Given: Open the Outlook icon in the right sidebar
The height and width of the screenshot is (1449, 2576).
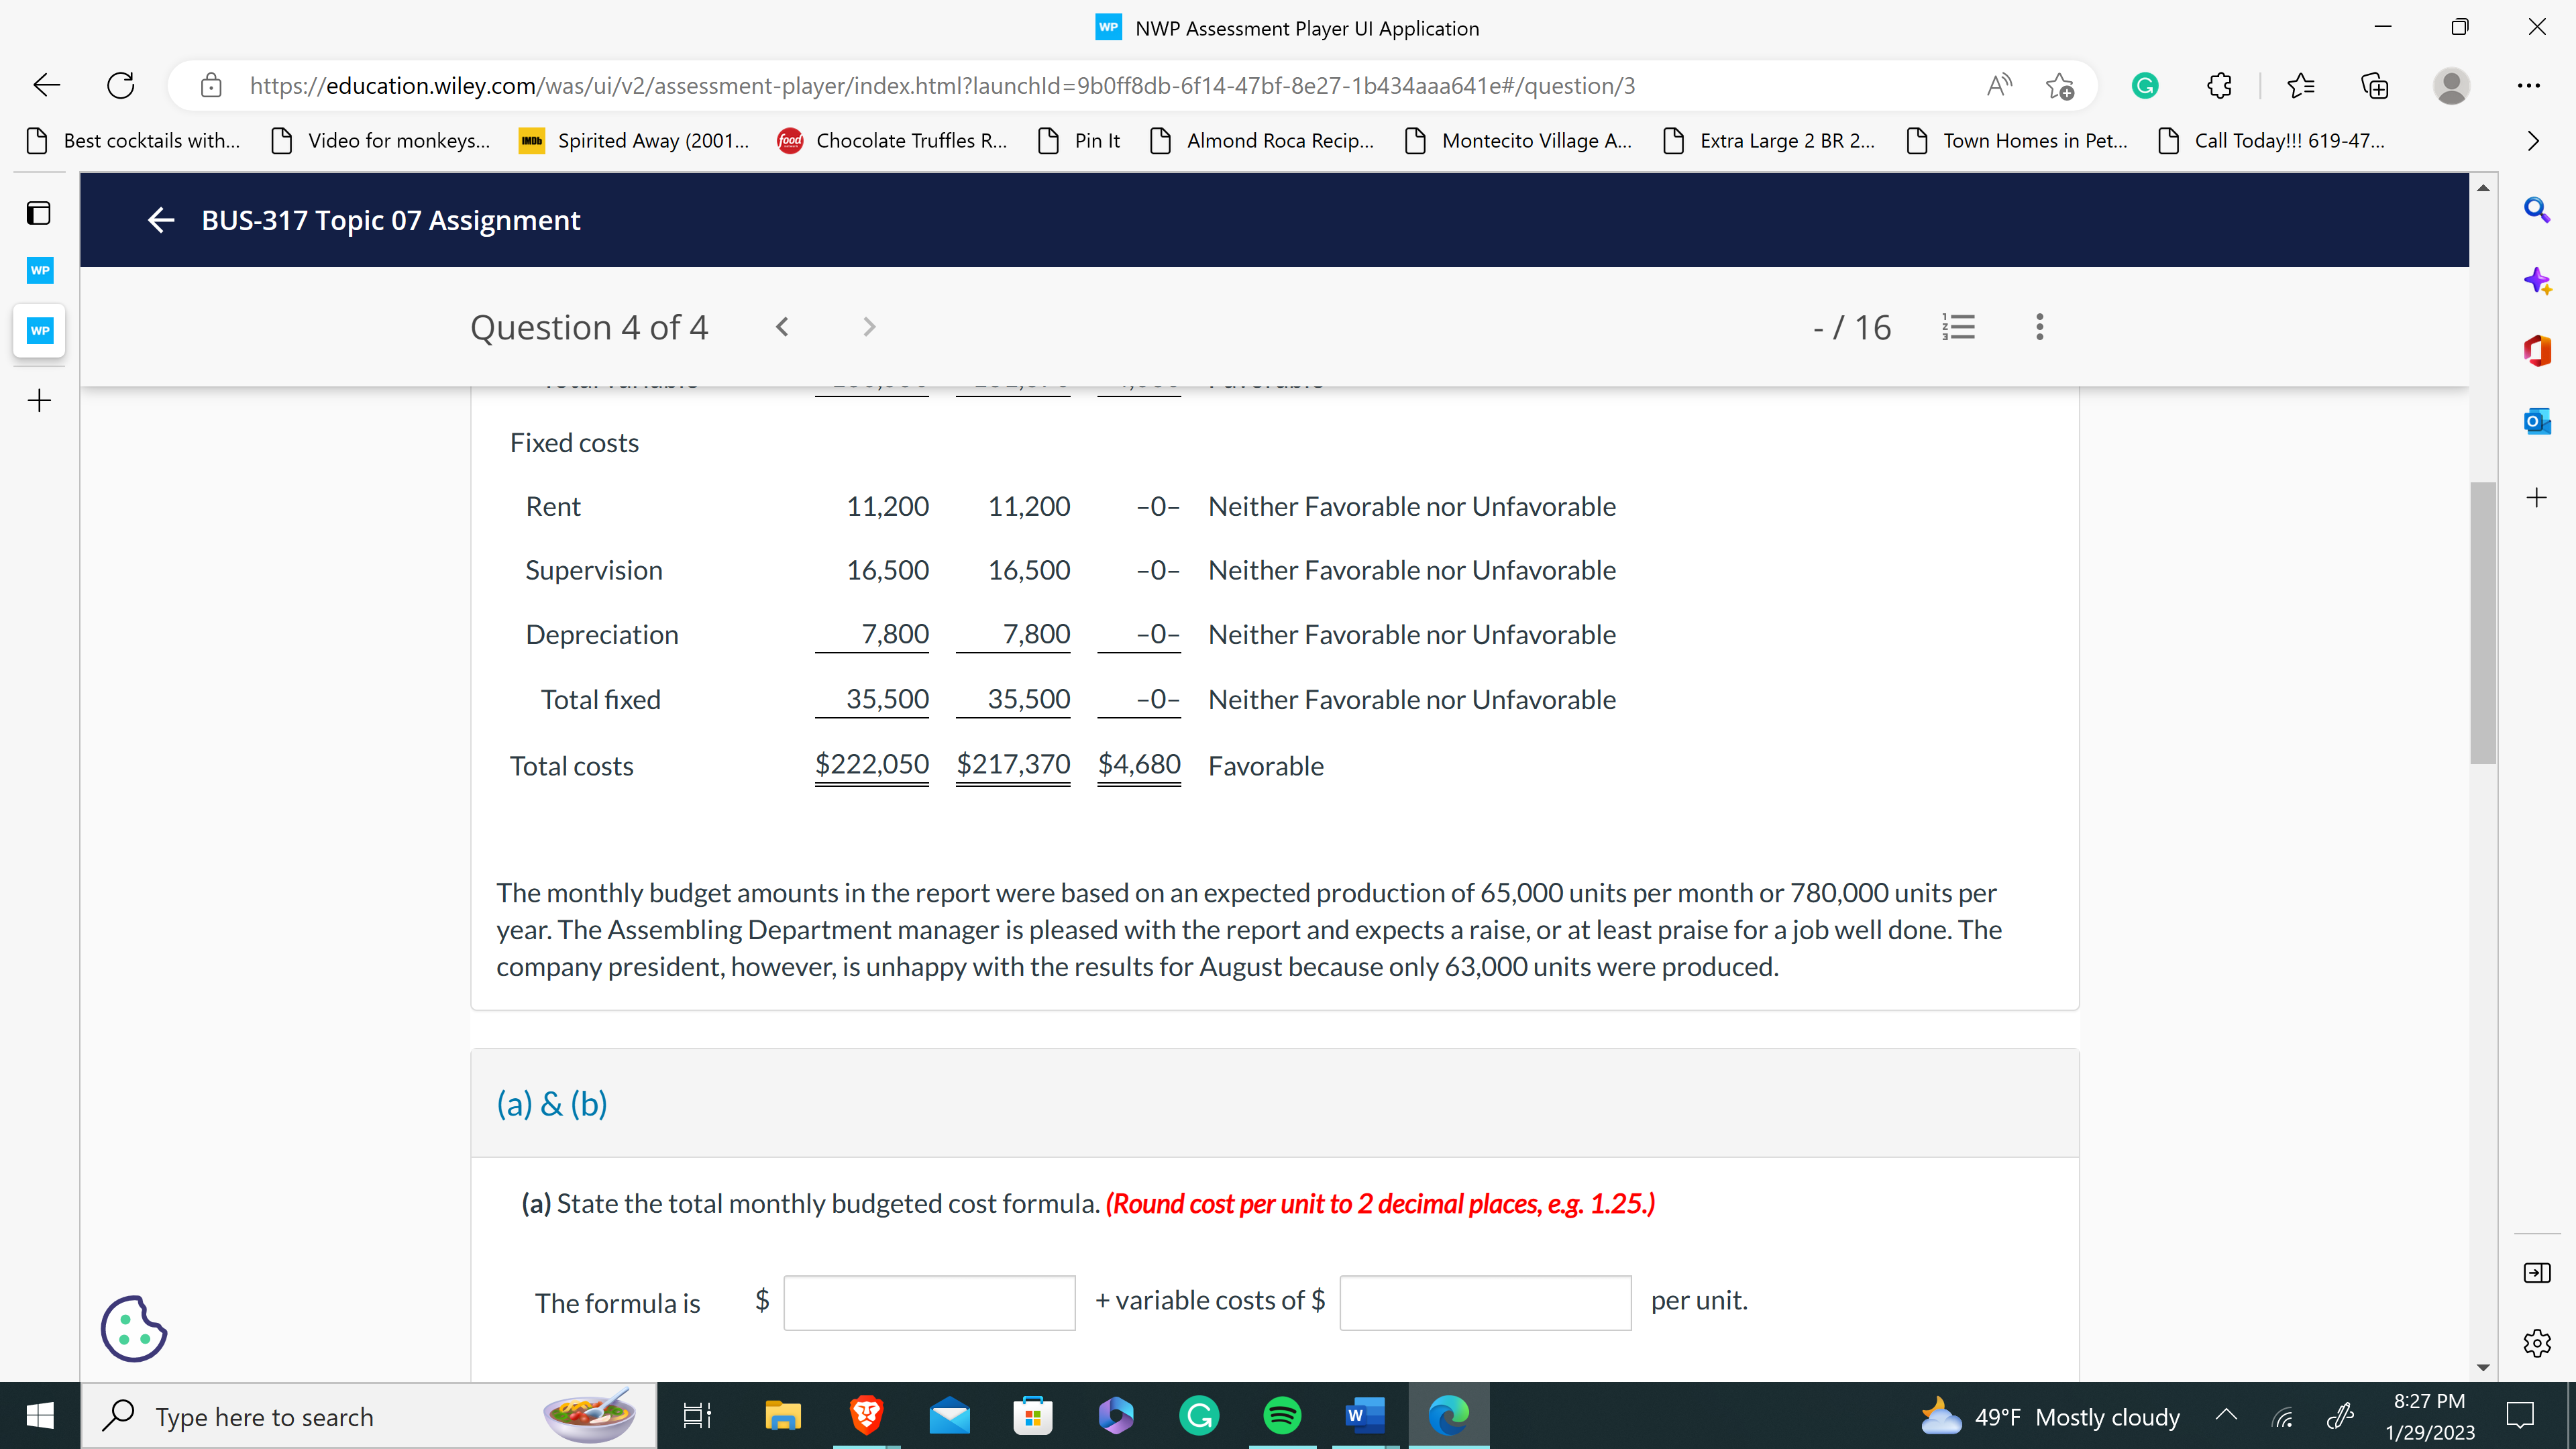Looking at the screenshot, I should pos(2537,421).
